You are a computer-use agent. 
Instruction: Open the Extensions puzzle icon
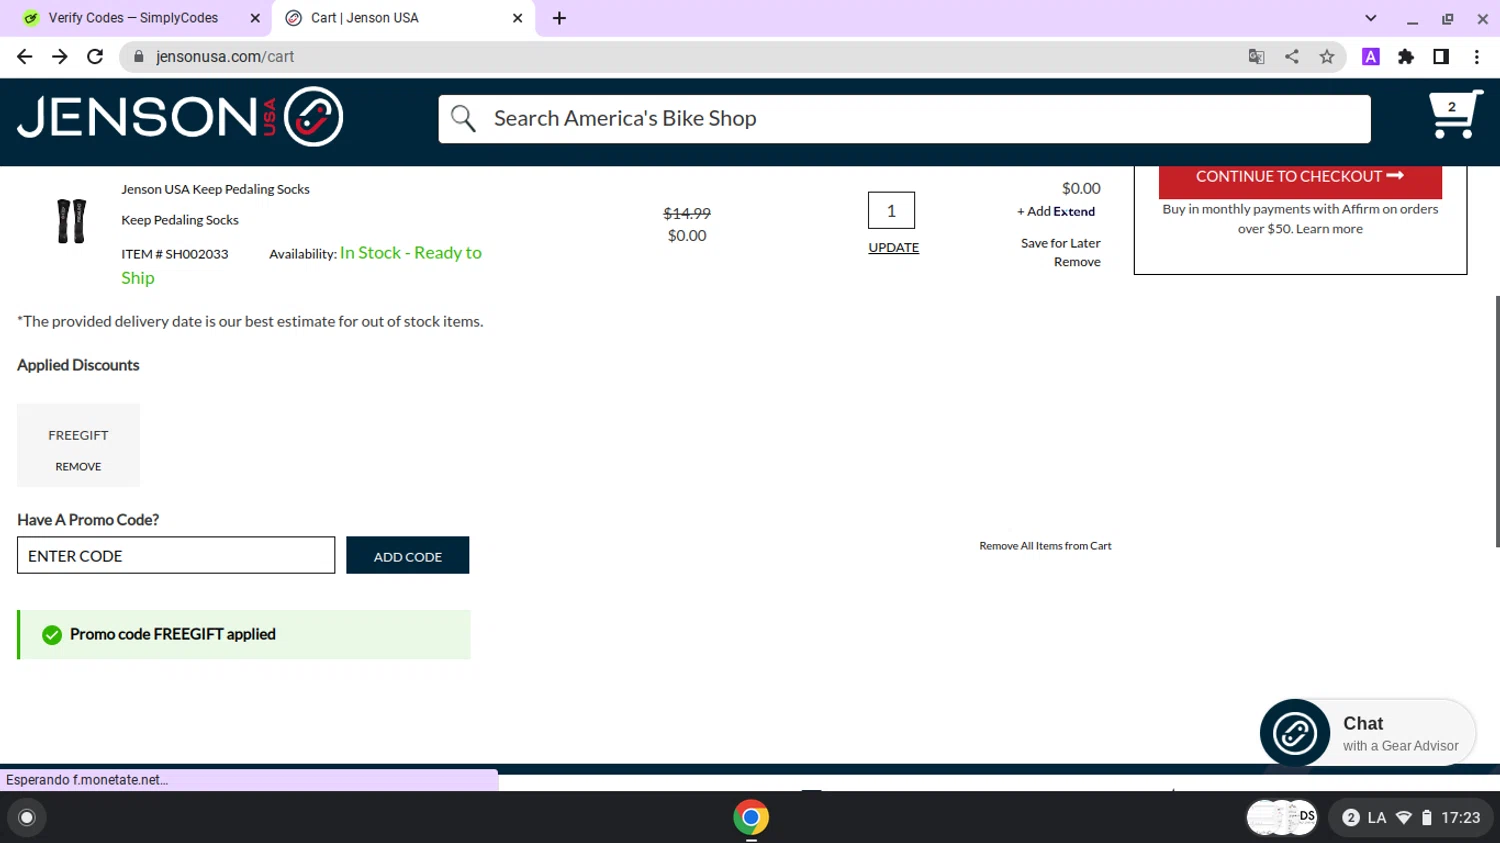[x=1406, y=57]
